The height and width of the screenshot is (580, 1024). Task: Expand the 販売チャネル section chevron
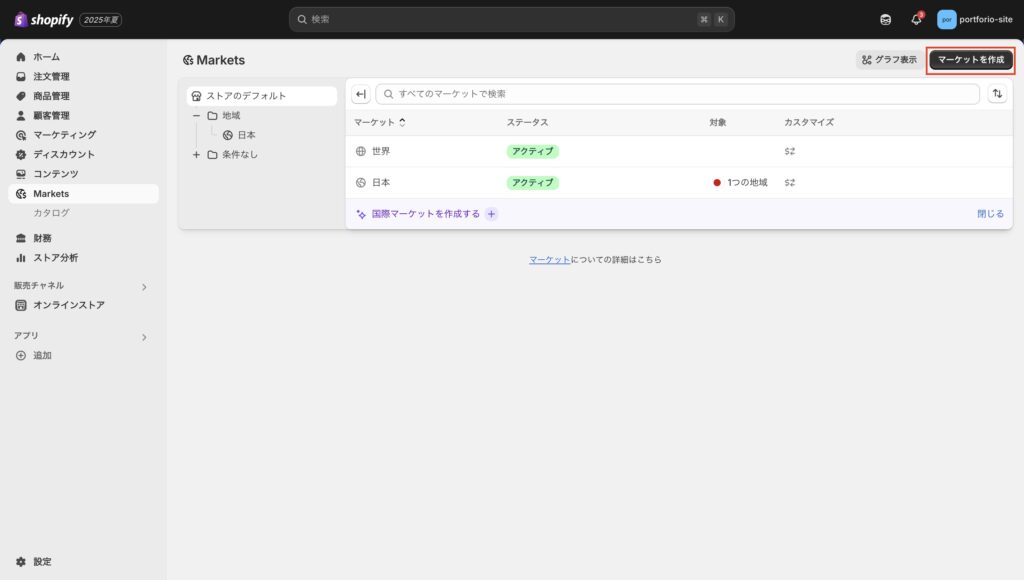144,287
